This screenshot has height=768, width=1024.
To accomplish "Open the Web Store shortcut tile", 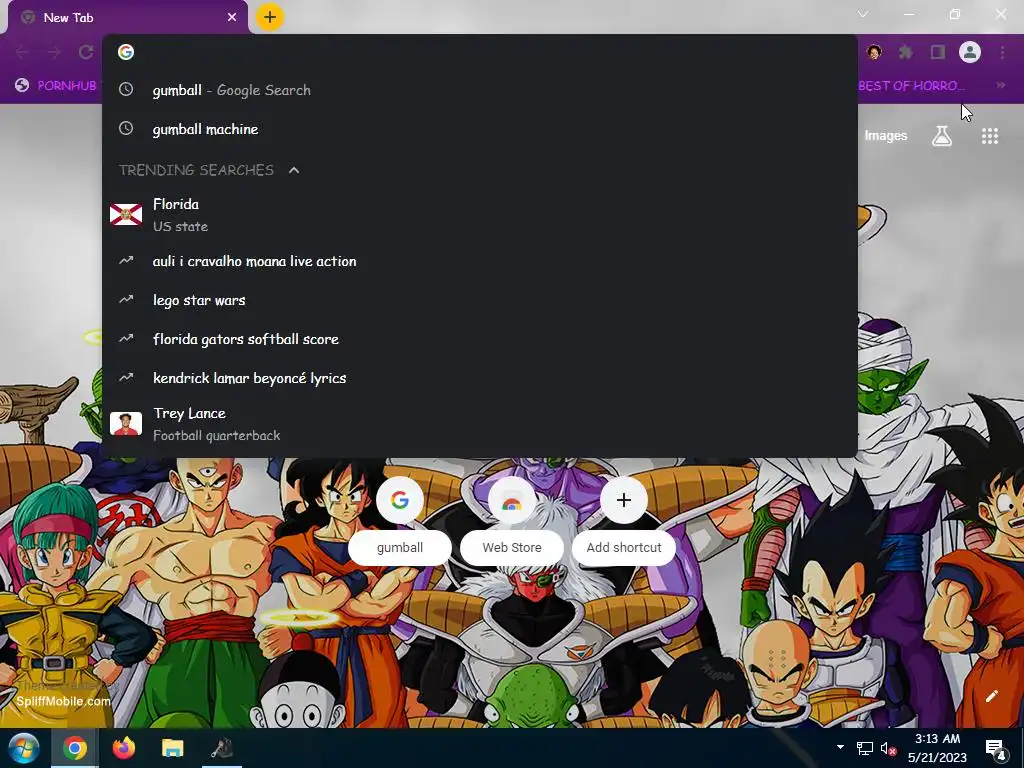I will [512, 520].
